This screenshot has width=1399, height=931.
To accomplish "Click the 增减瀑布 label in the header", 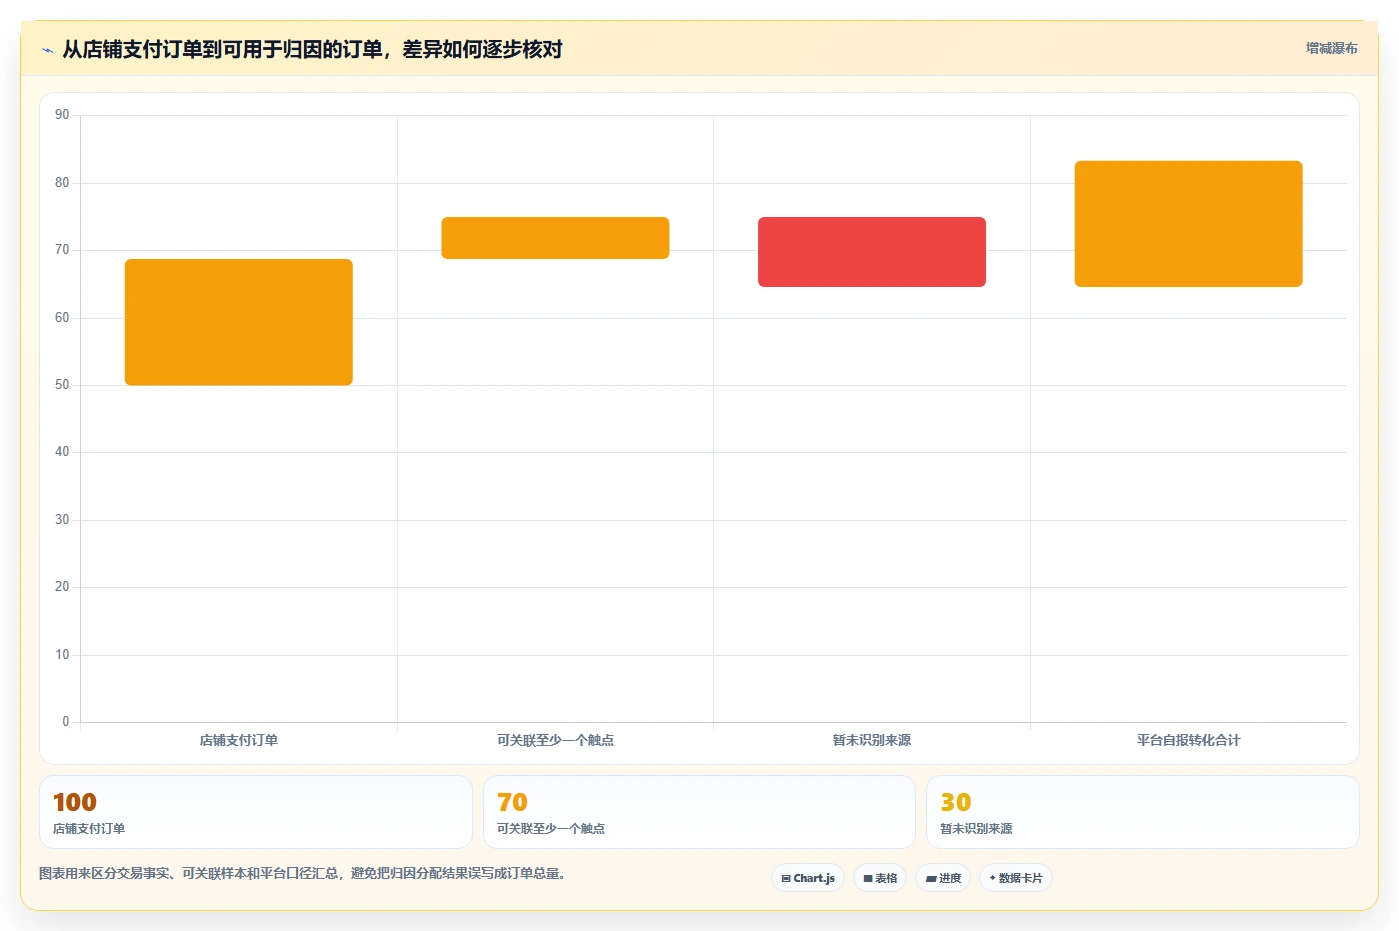I will [1331, 48].
